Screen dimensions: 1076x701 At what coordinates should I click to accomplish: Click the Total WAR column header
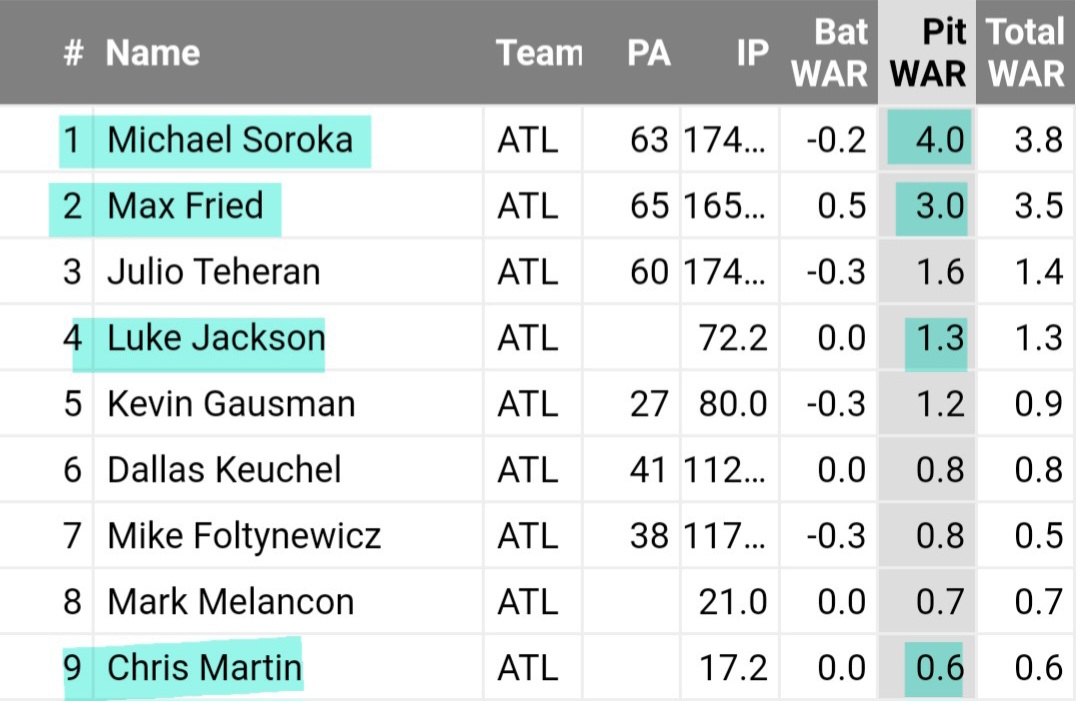point(1025,53)
